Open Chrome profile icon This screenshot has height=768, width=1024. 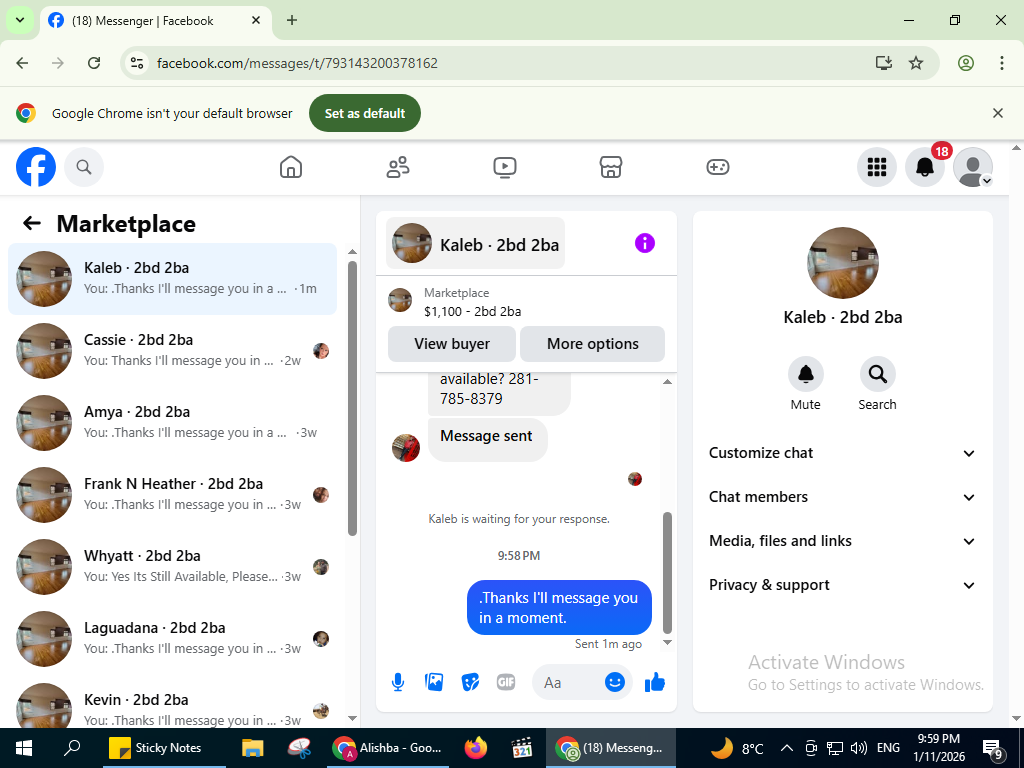point(966,63)
